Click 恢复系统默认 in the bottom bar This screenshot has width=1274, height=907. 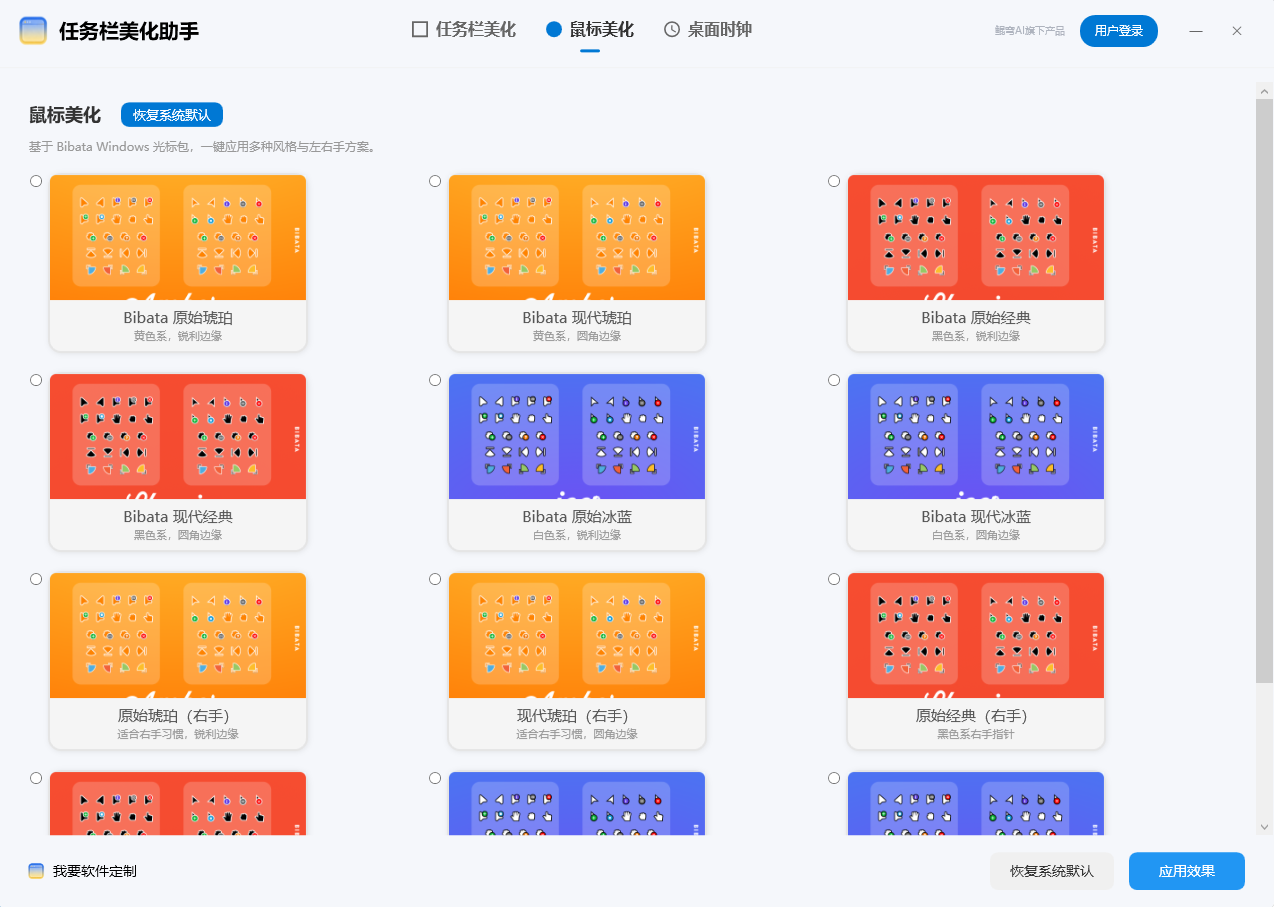point(1051,871)
